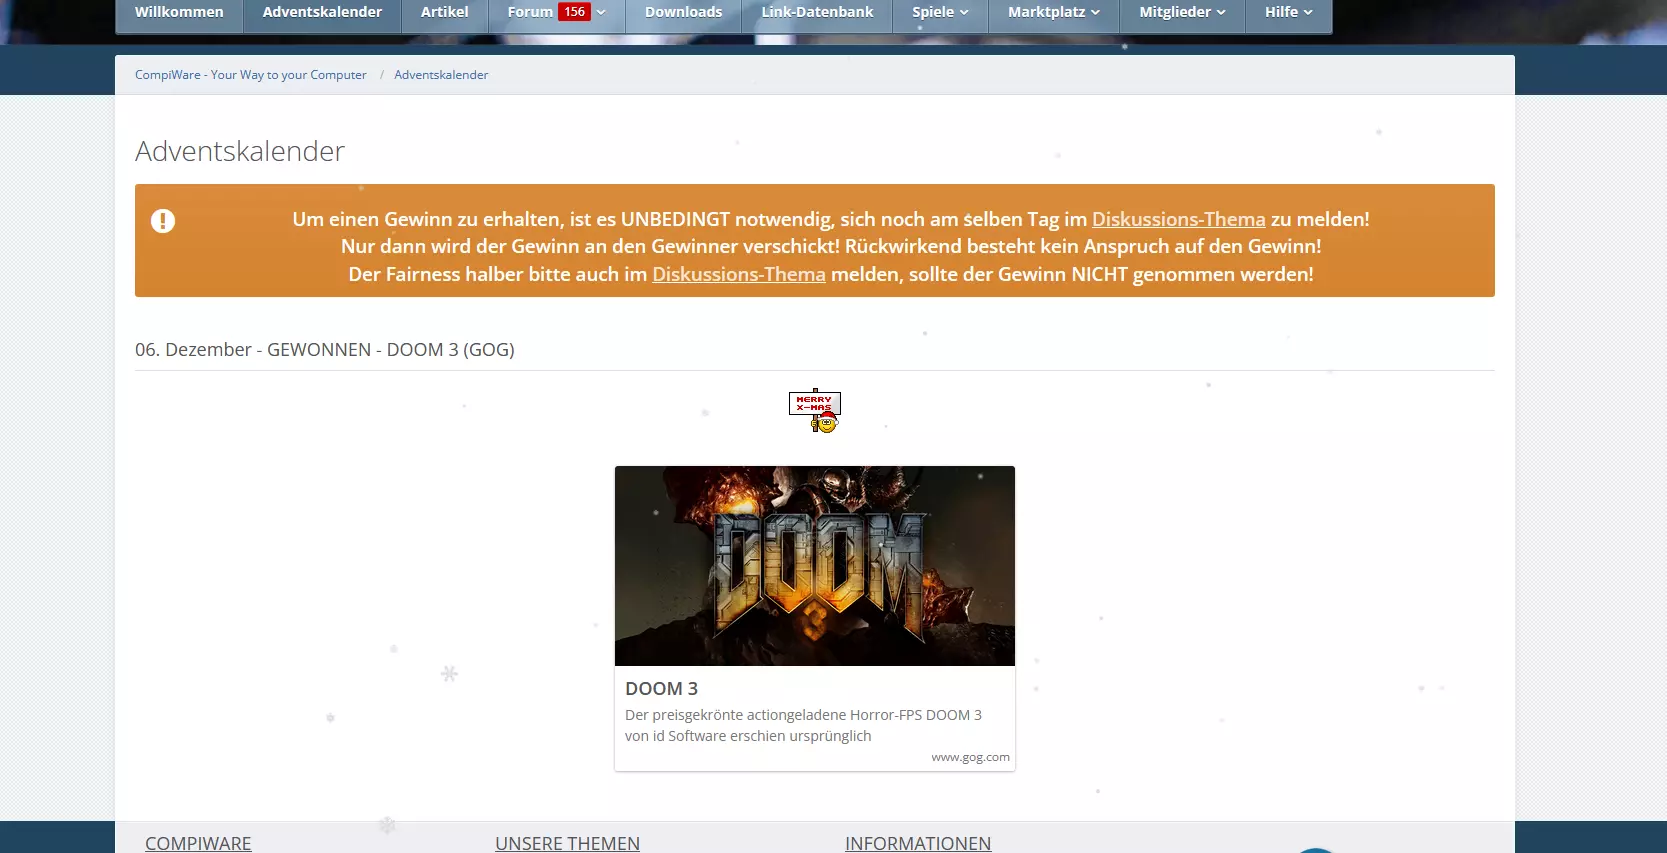
Task: Click the INFORMATIONEN footer heading
Action: coord(918,843)
